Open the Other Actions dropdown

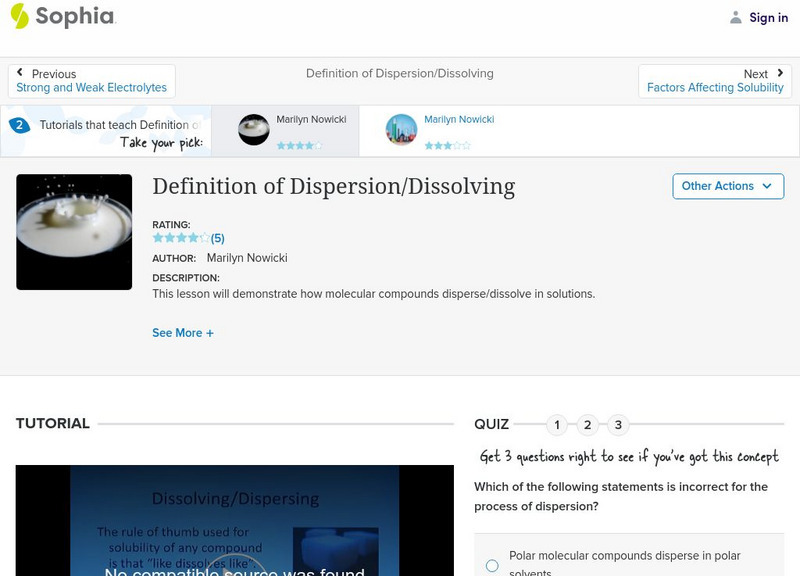coord(728,186)
